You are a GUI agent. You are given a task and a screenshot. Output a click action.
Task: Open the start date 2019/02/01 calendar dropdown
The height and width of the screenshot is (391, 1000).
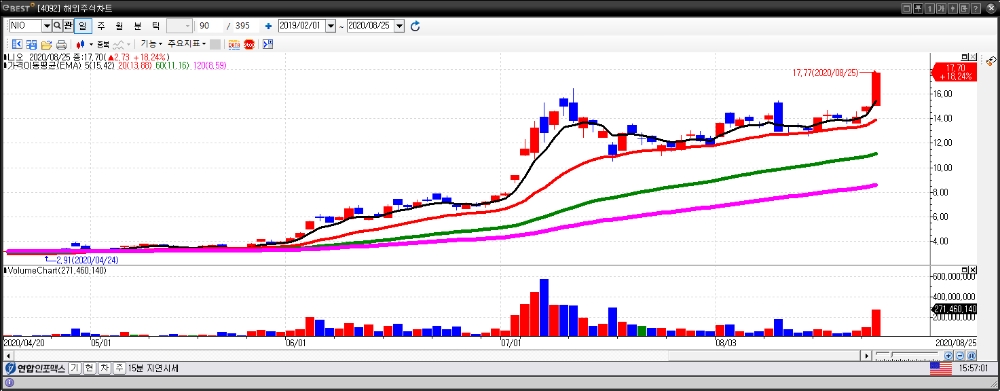pyautogui.click(x=330, y=26)
